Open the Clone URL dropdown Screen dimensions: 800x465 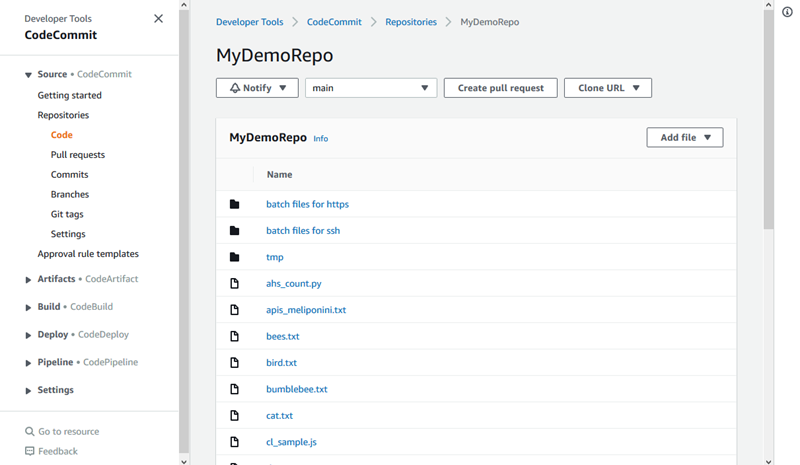(x=608, y=88)
